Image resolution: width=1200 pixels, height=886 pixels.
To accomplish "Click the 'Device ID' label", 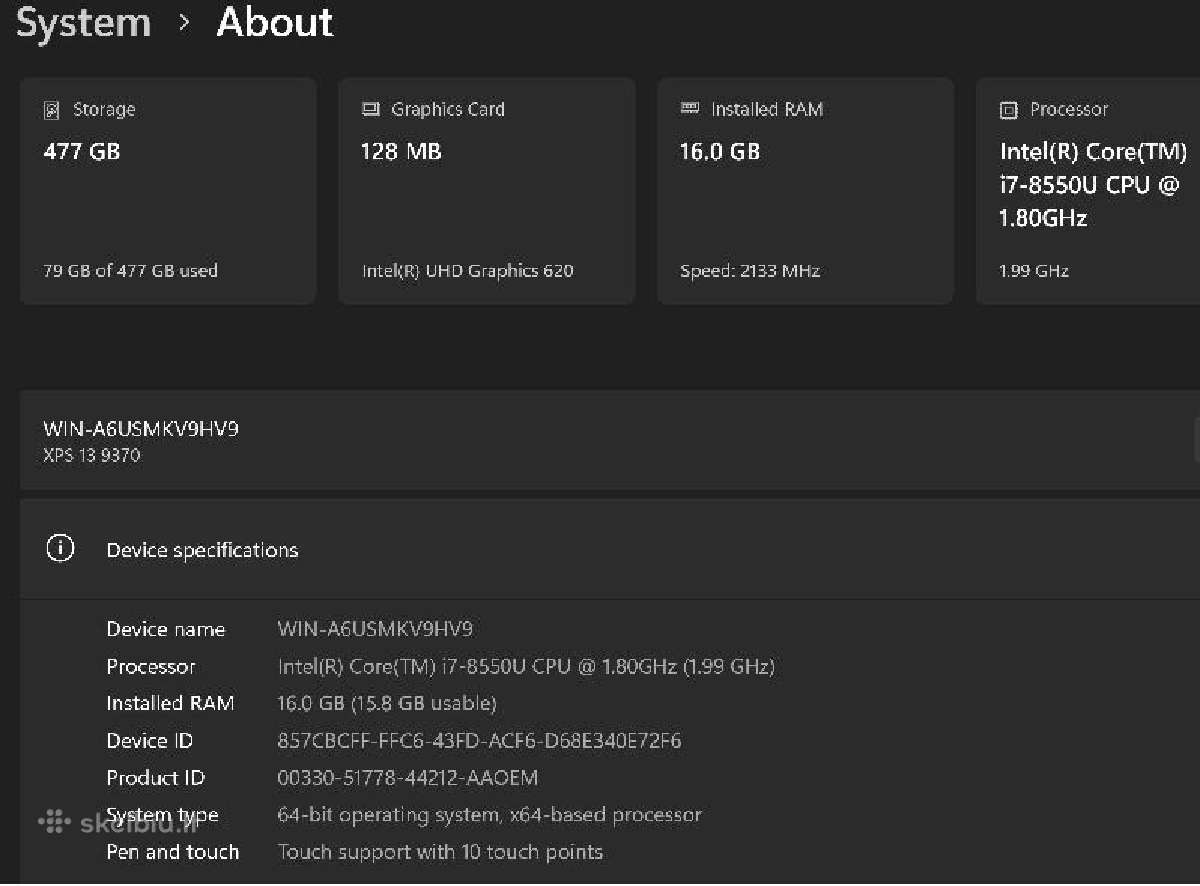I will click(x=150, y=741).
